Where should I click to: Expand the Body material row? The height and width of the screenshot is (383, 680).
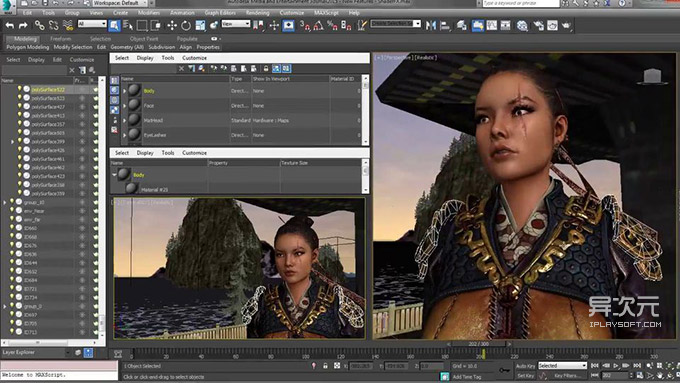tap(124, 91)
